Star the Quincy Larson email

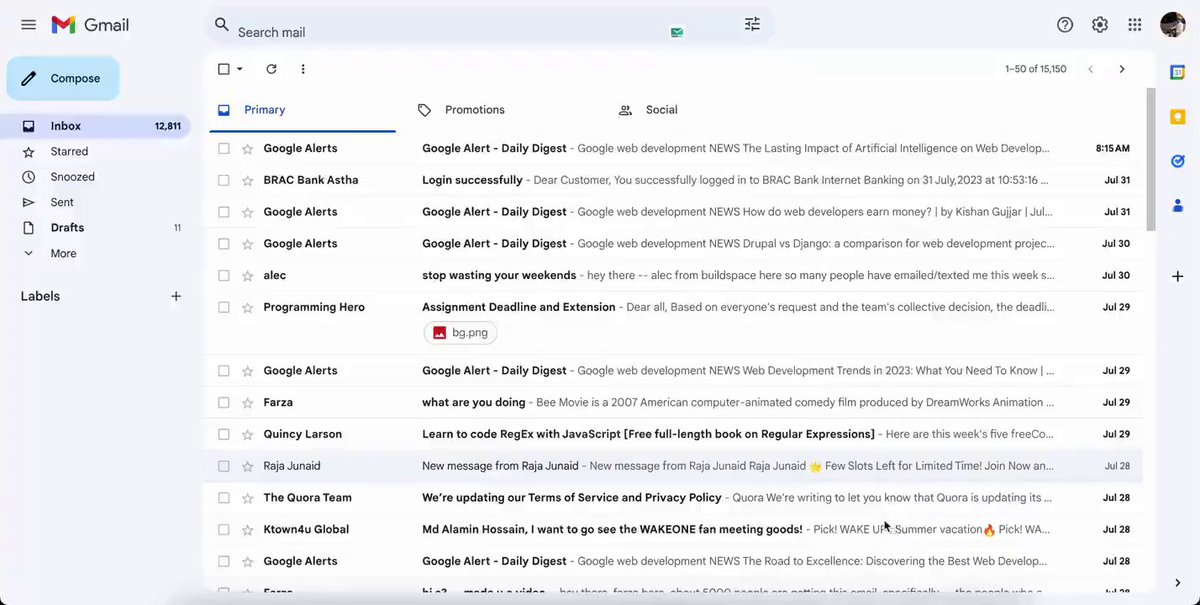[x=247, y=434]
